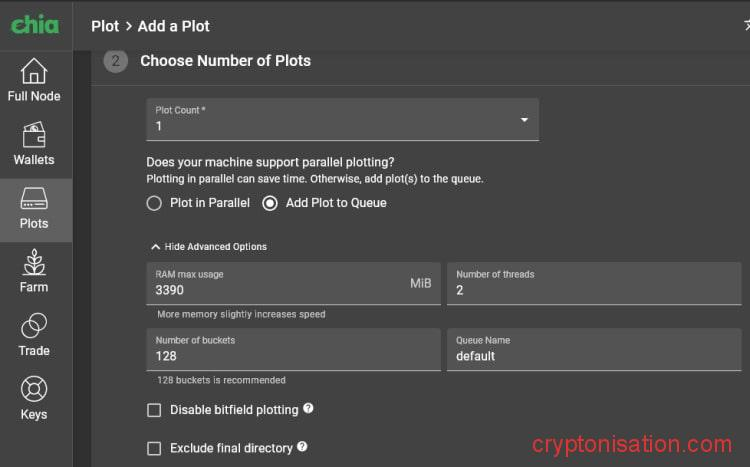
Task: Select the Plots drive icon
Action: point(34,200)
